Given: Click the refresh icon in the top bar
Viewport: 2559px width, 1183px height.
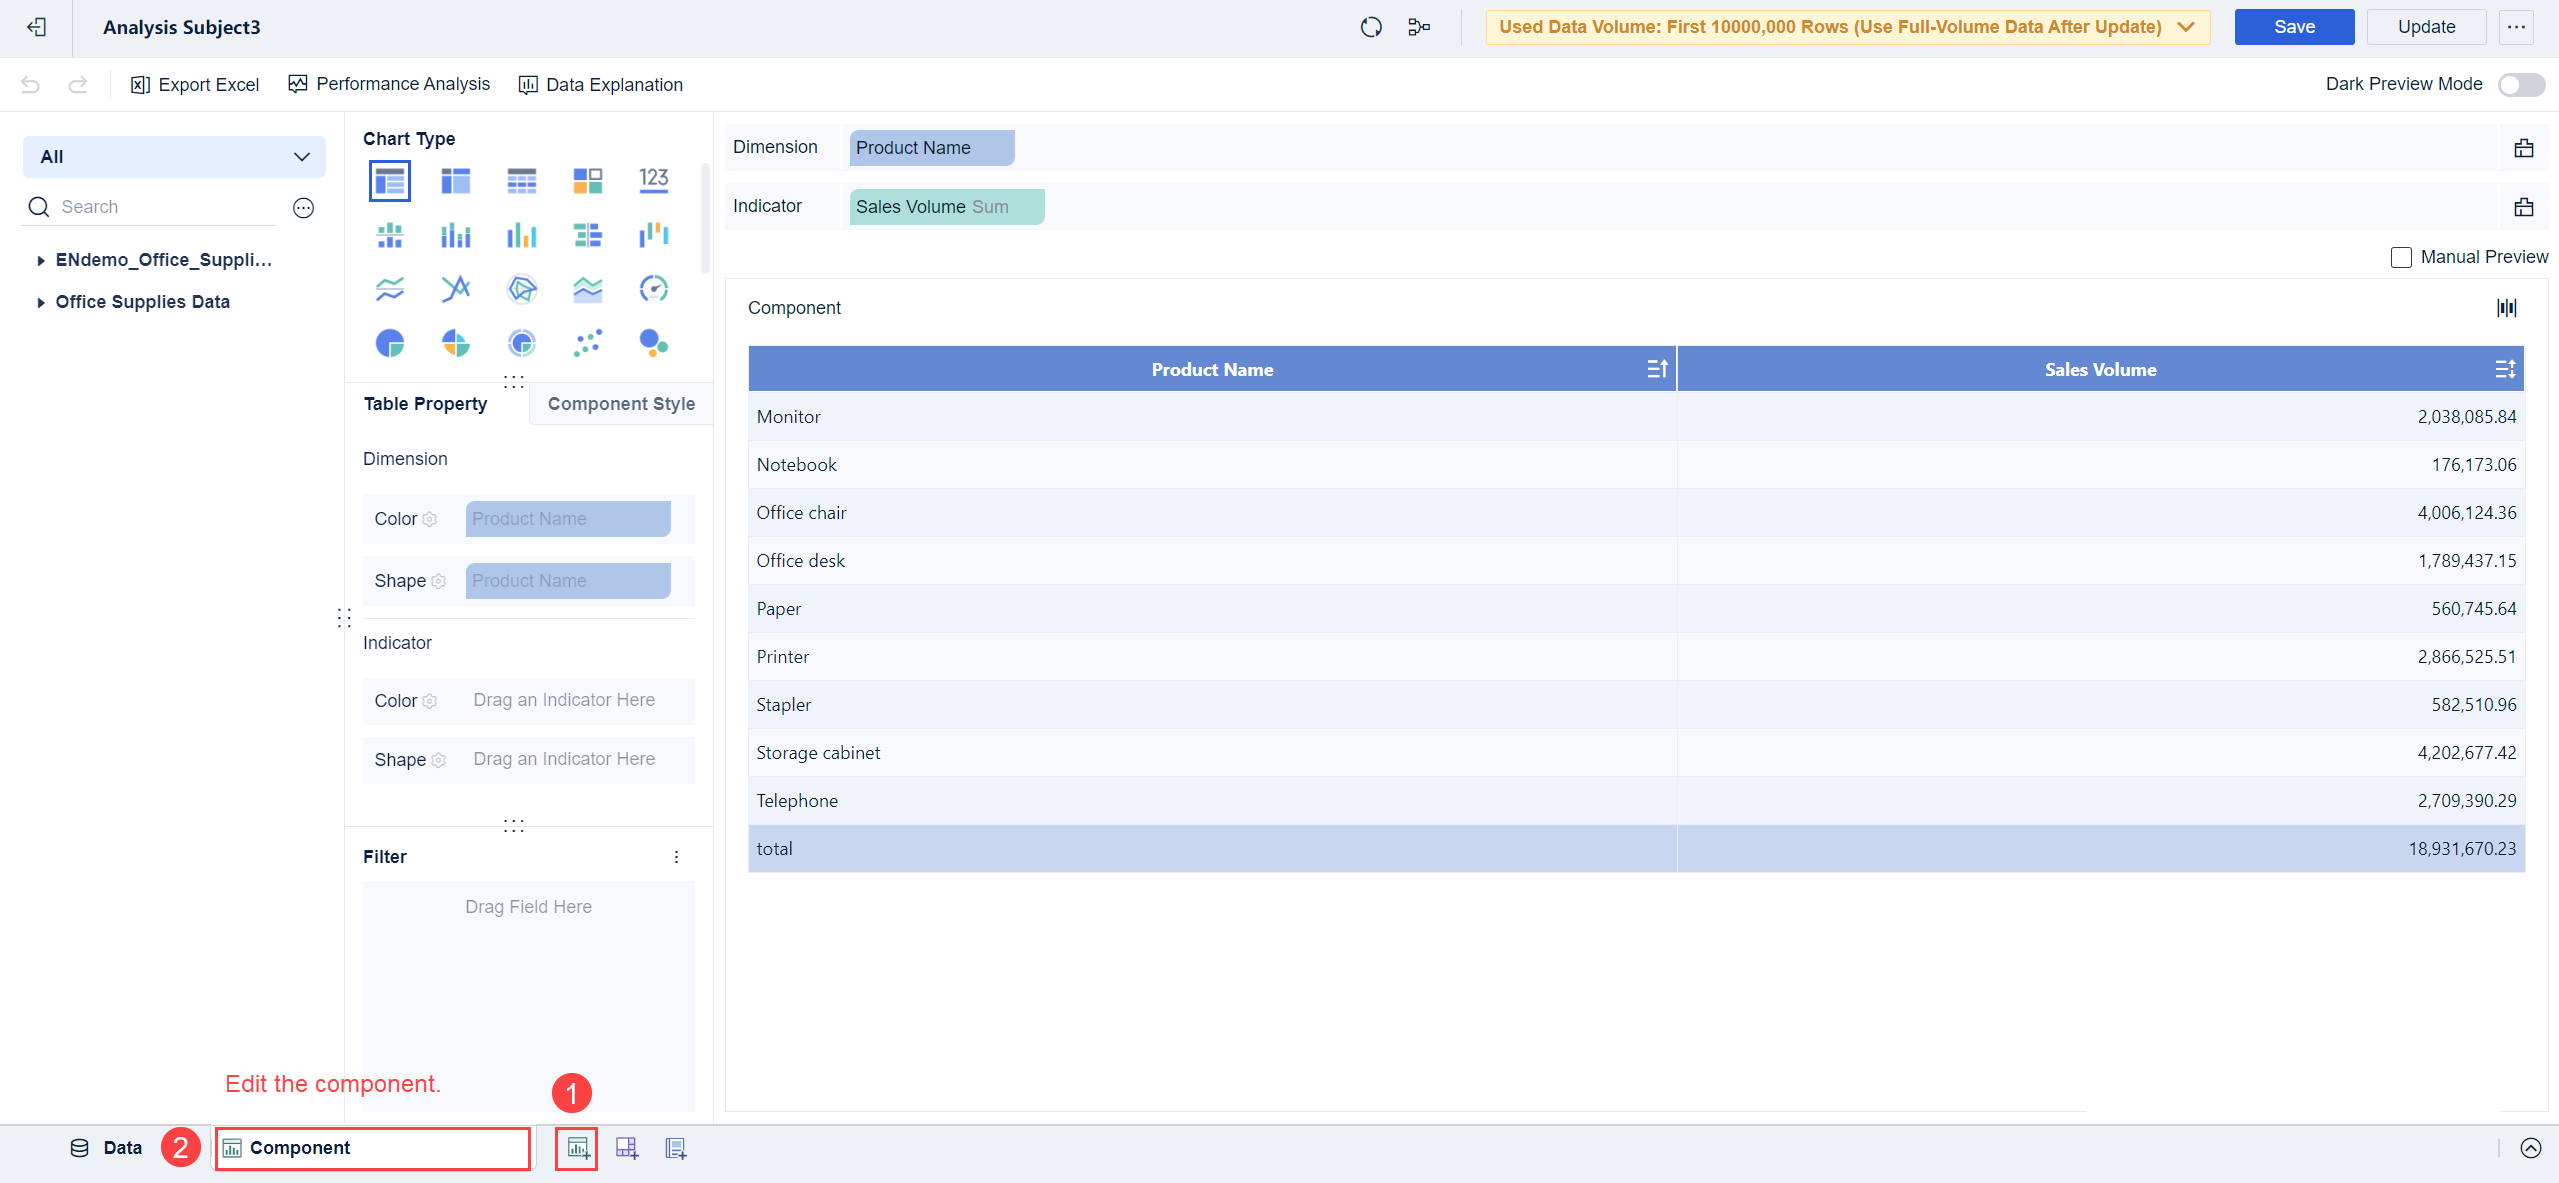Looking at the screenshot, I should point(1371,27).
